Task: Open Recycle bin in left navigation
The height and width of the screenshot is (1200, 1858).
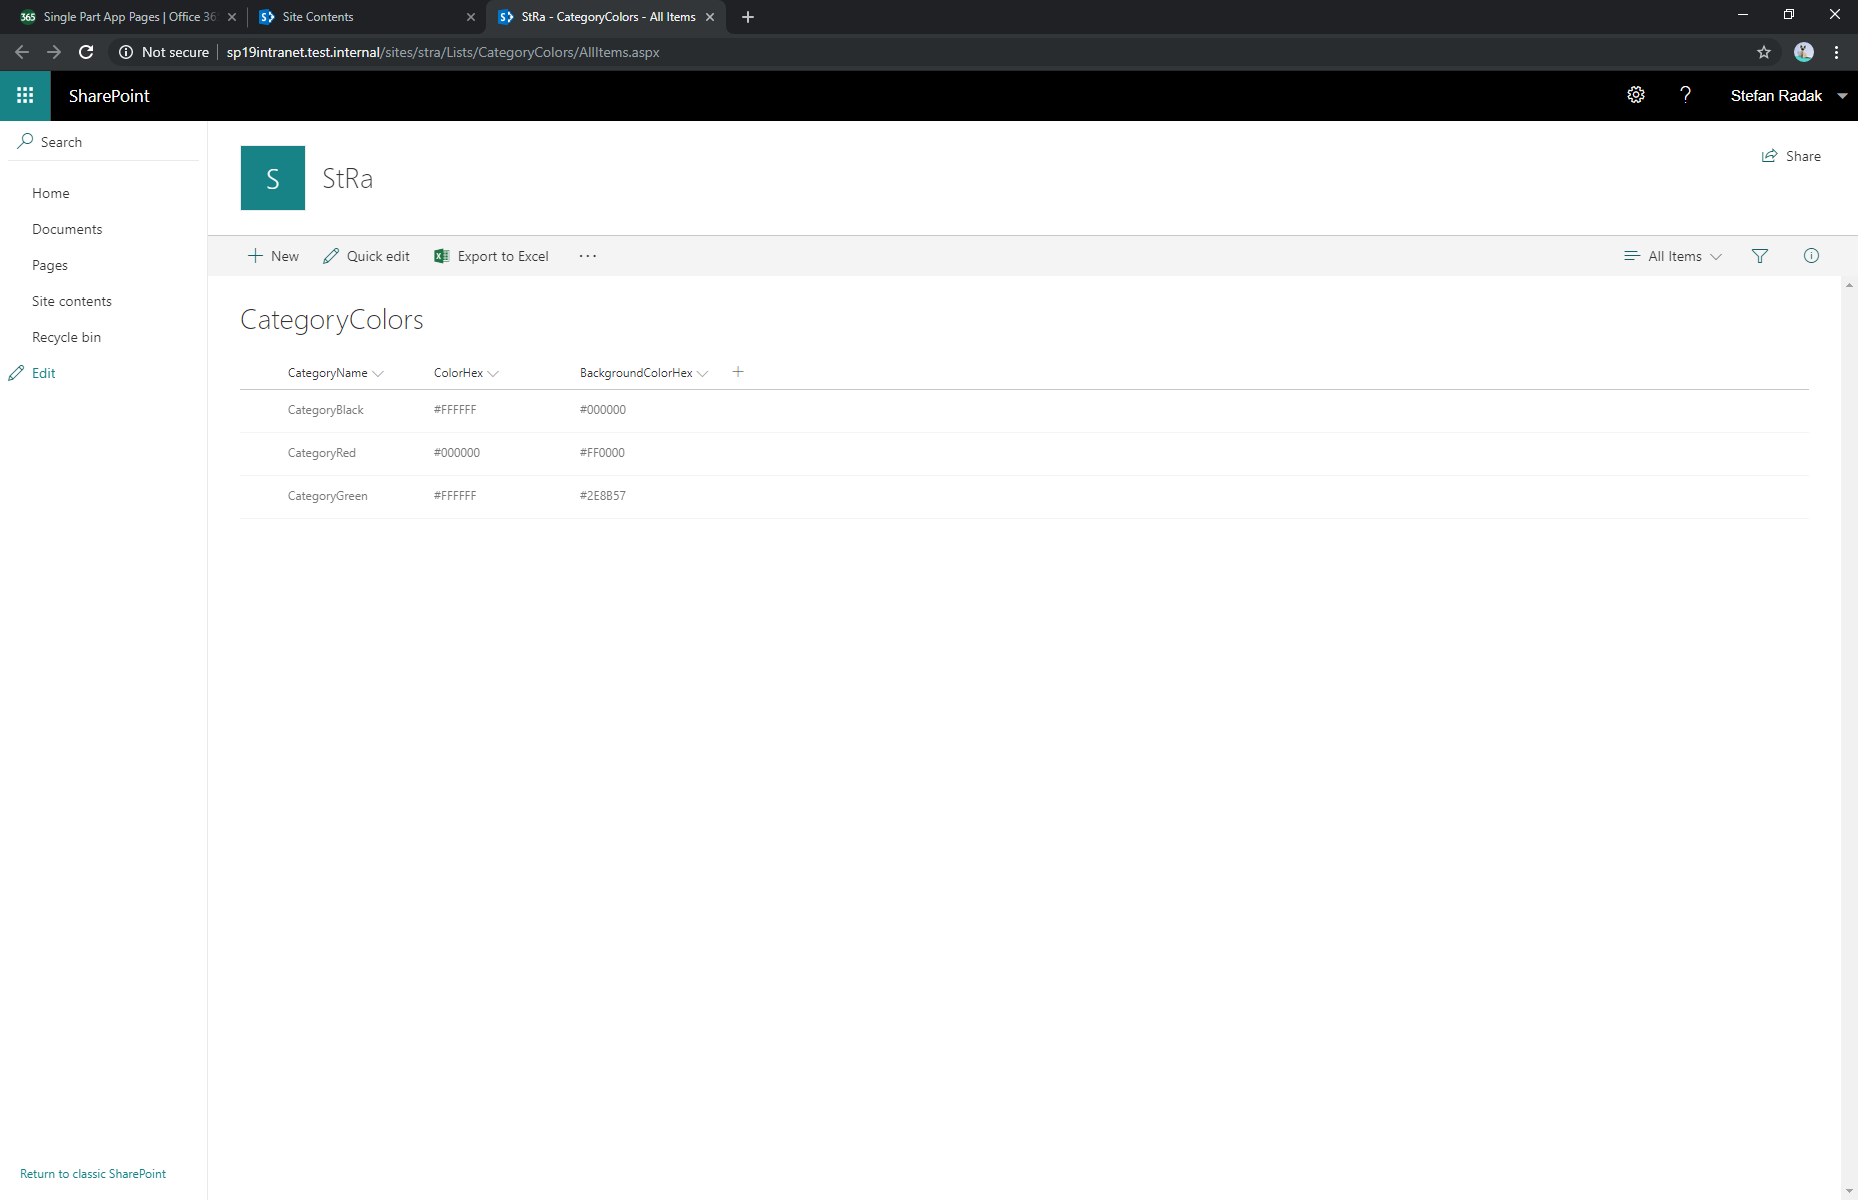Action: pos(67,337)
